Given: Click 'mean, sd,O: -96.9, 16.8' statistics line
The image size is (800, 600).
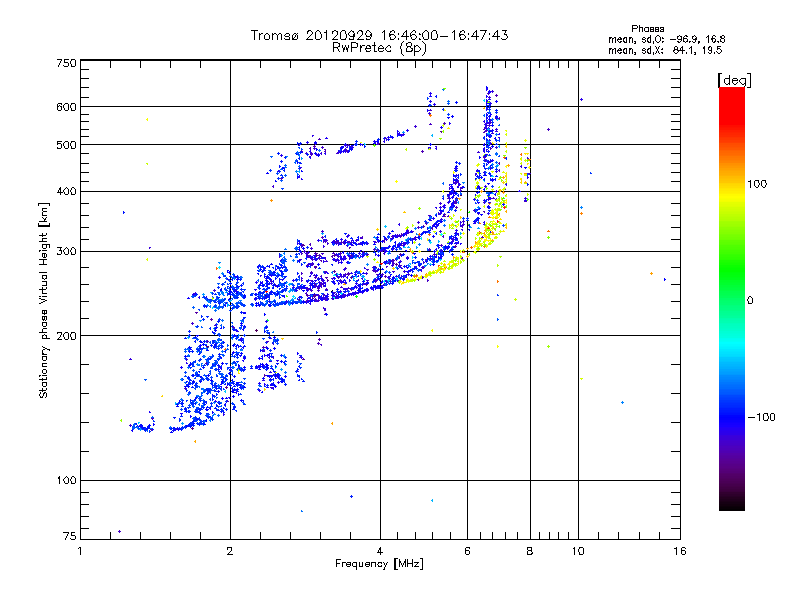Looking at the screenshot, I should click(666, 39).
